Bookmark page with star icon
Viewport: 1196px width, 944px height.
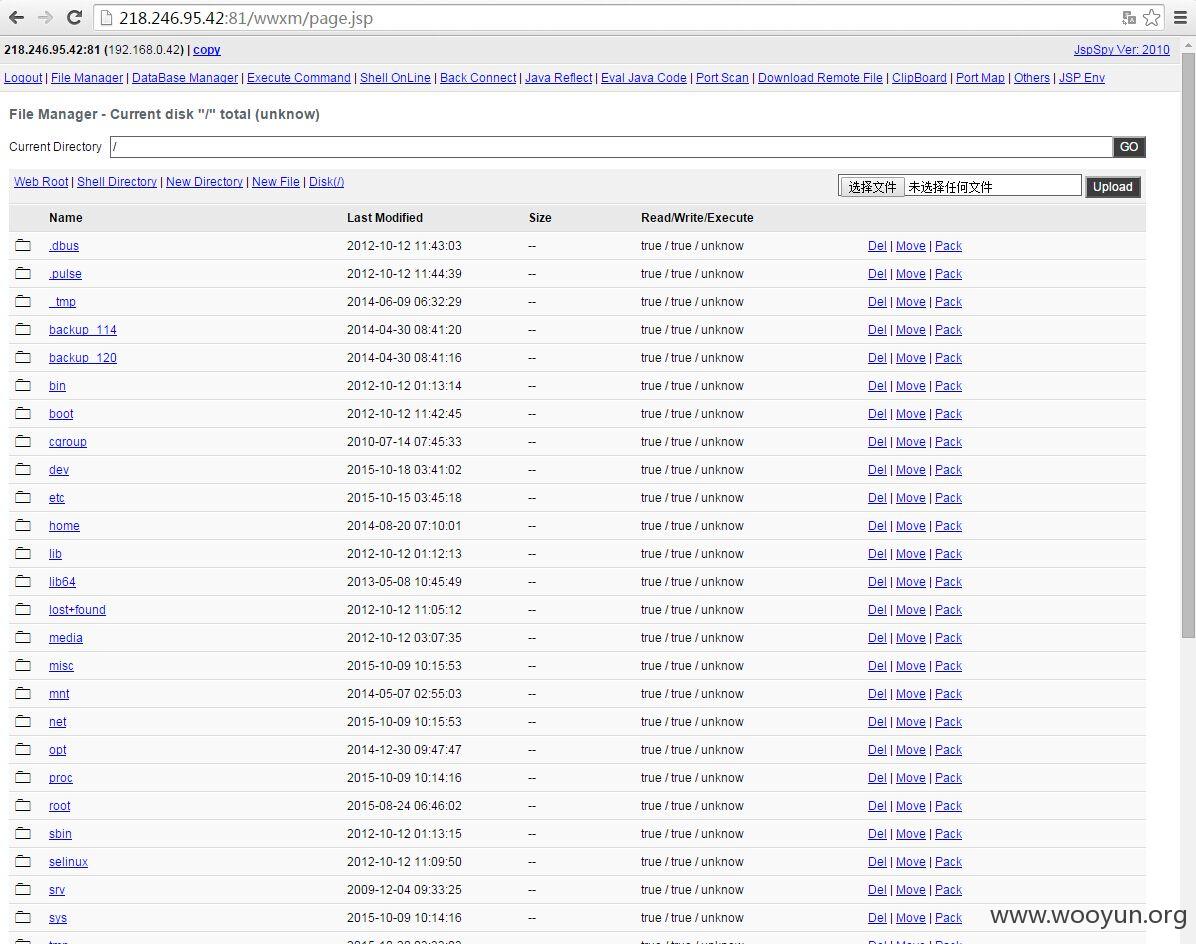(1152, 18)
